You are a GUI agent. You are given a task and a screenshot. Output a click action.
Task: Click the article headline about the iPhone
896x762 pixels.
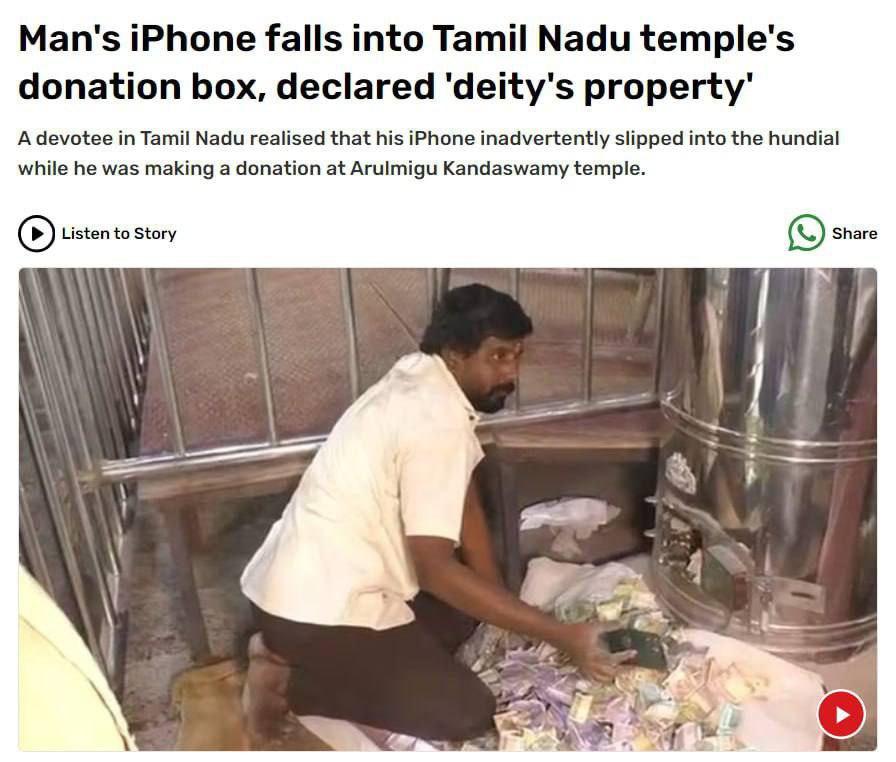point(406,62)
